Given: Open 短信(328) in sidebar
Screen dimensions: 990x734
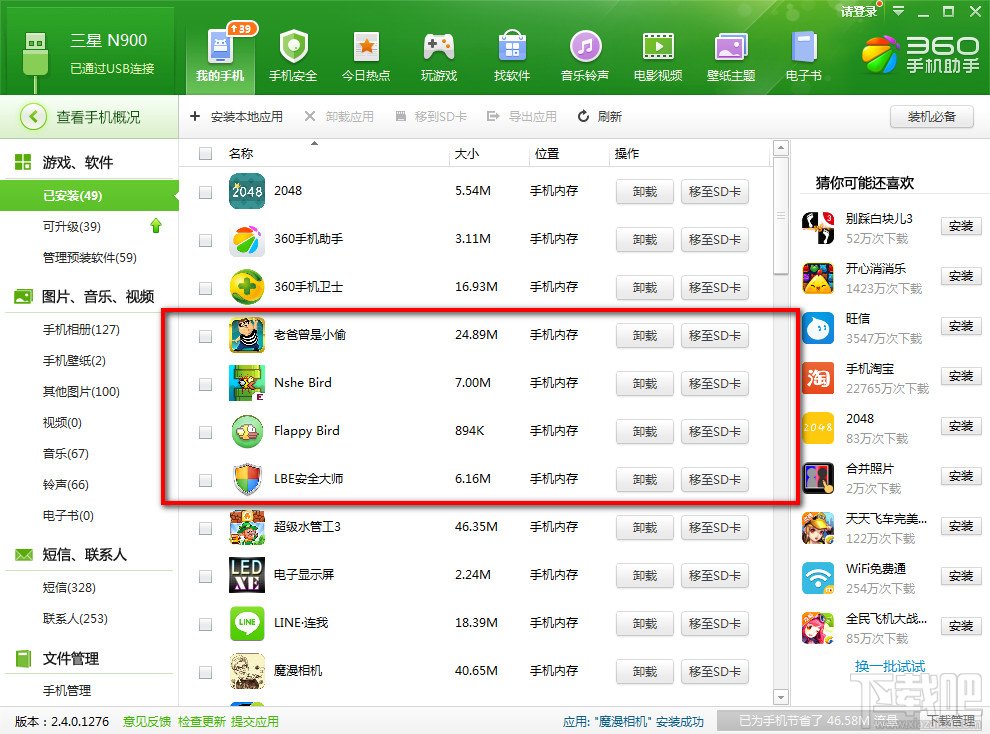Looking at the screenshot, I should point(69,588).
